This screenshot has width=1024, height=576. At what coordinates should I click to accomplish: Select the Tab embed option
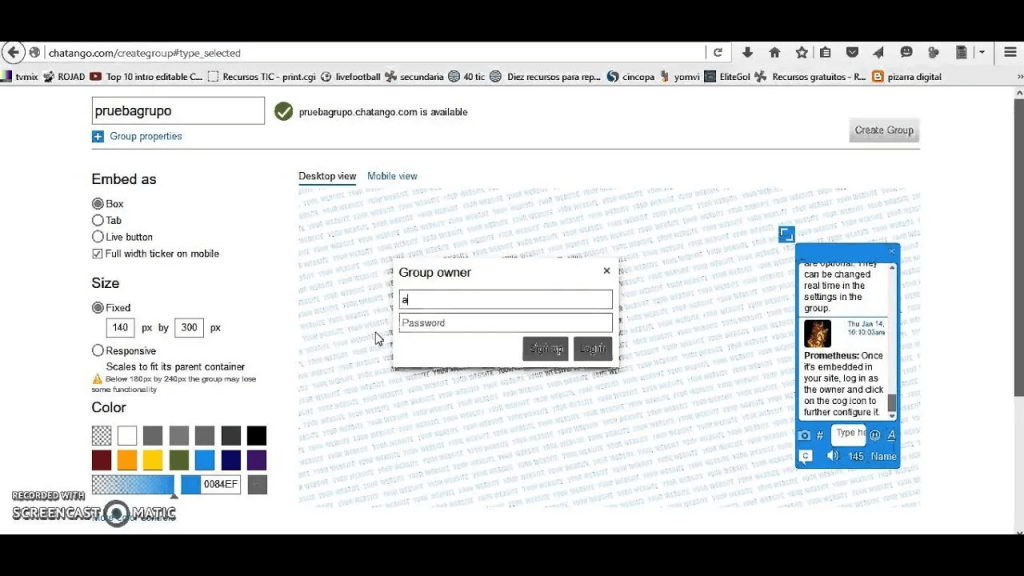point(98,220)
